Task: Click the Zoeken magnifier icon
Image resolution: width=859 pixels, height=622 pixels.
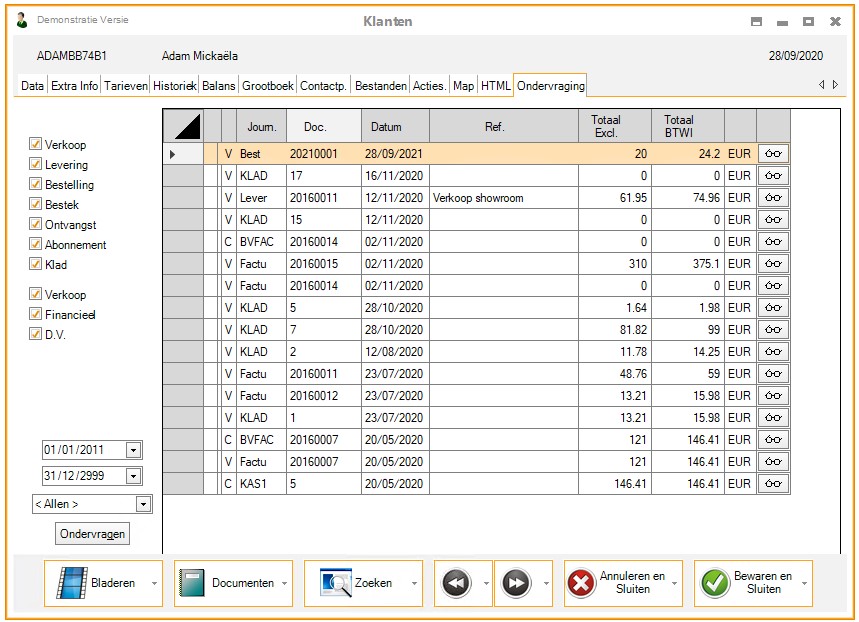Action: tap(335, 583)
